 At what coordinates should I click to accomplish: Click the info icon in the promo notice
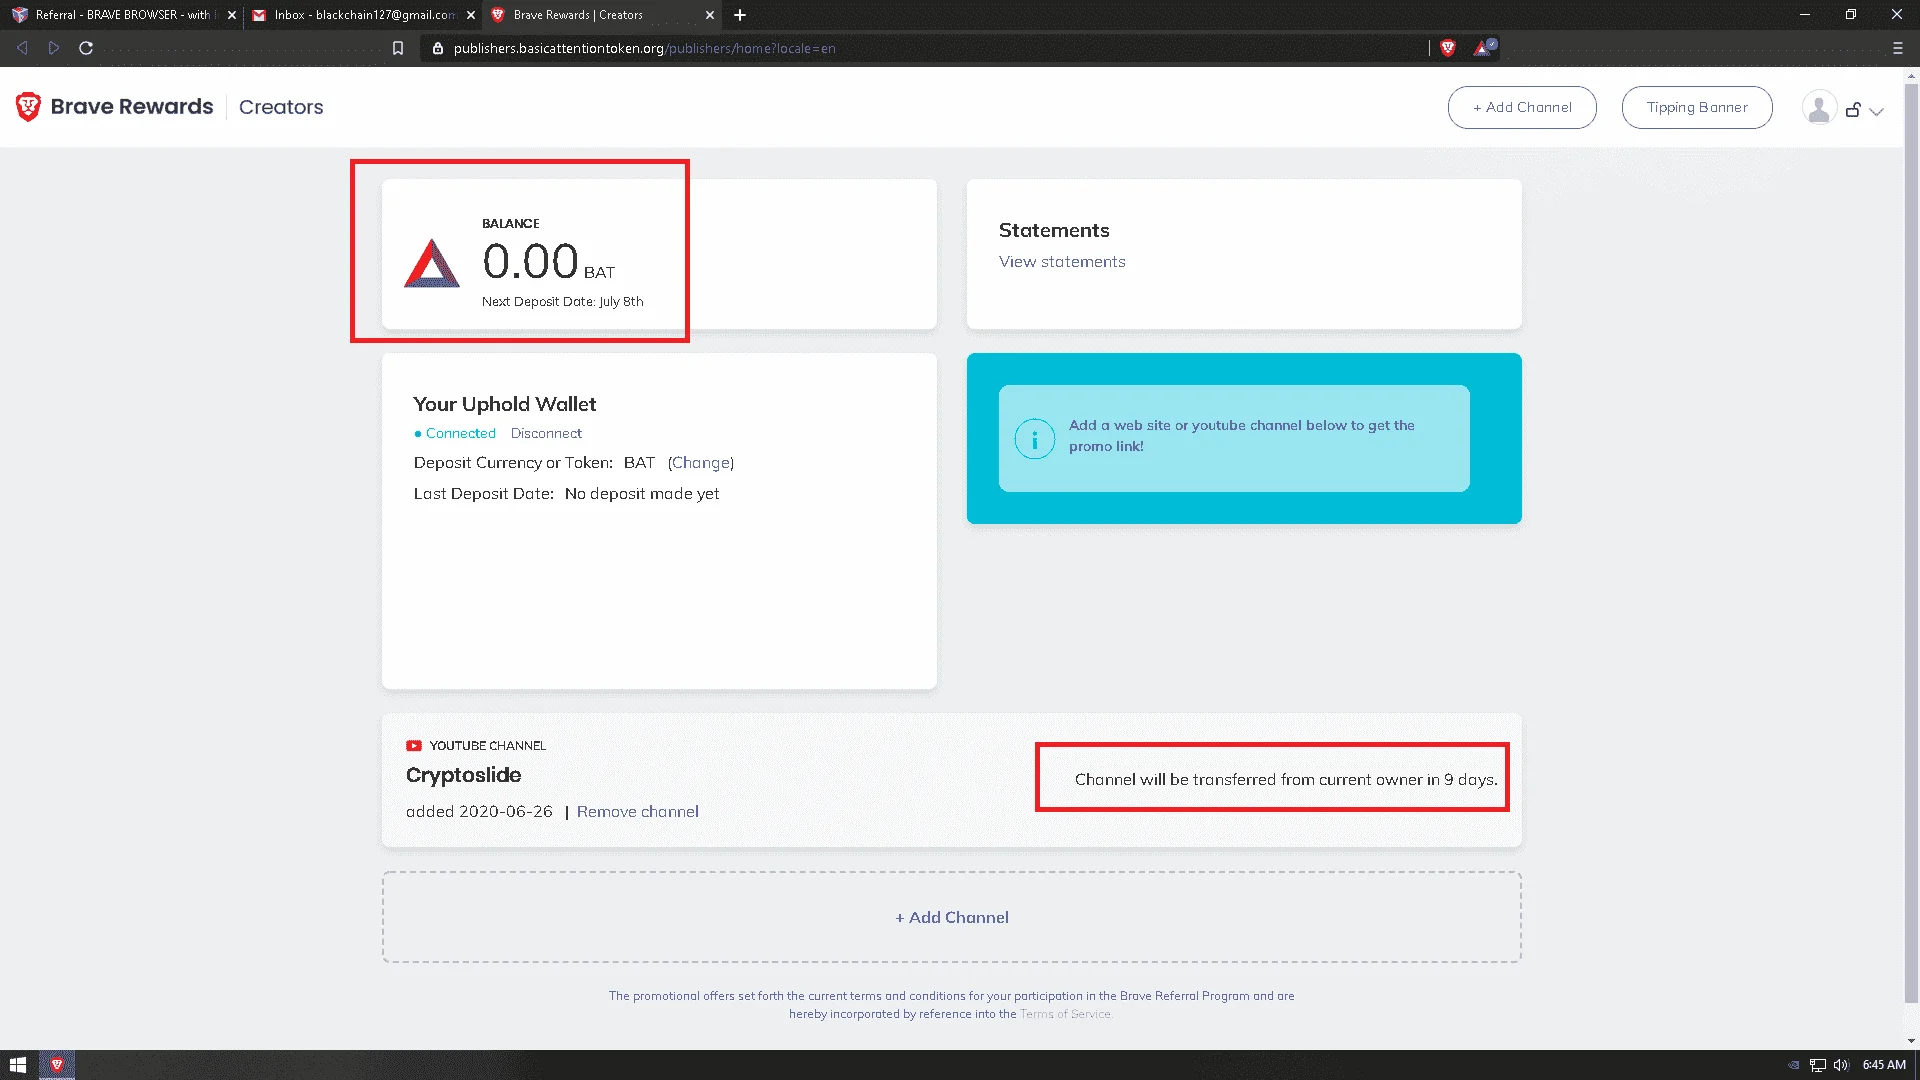point(1035,439)
